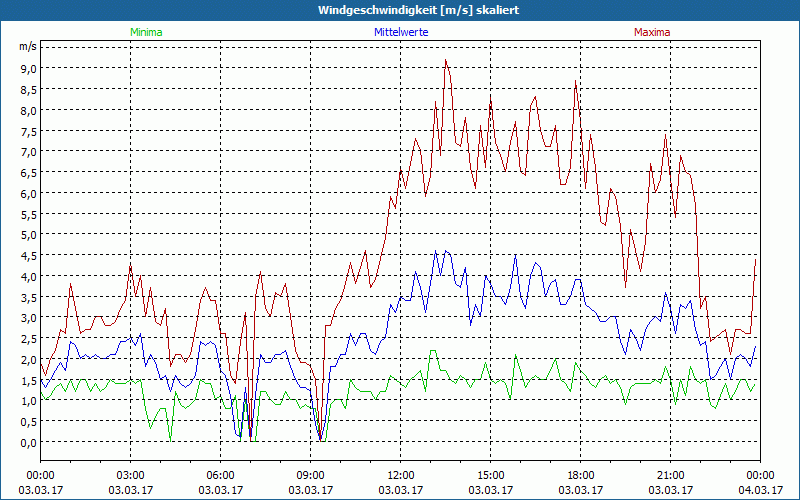Click the green Minima legend label
The height and width of the screenshot is (500, 800).
tap(145, 32)
